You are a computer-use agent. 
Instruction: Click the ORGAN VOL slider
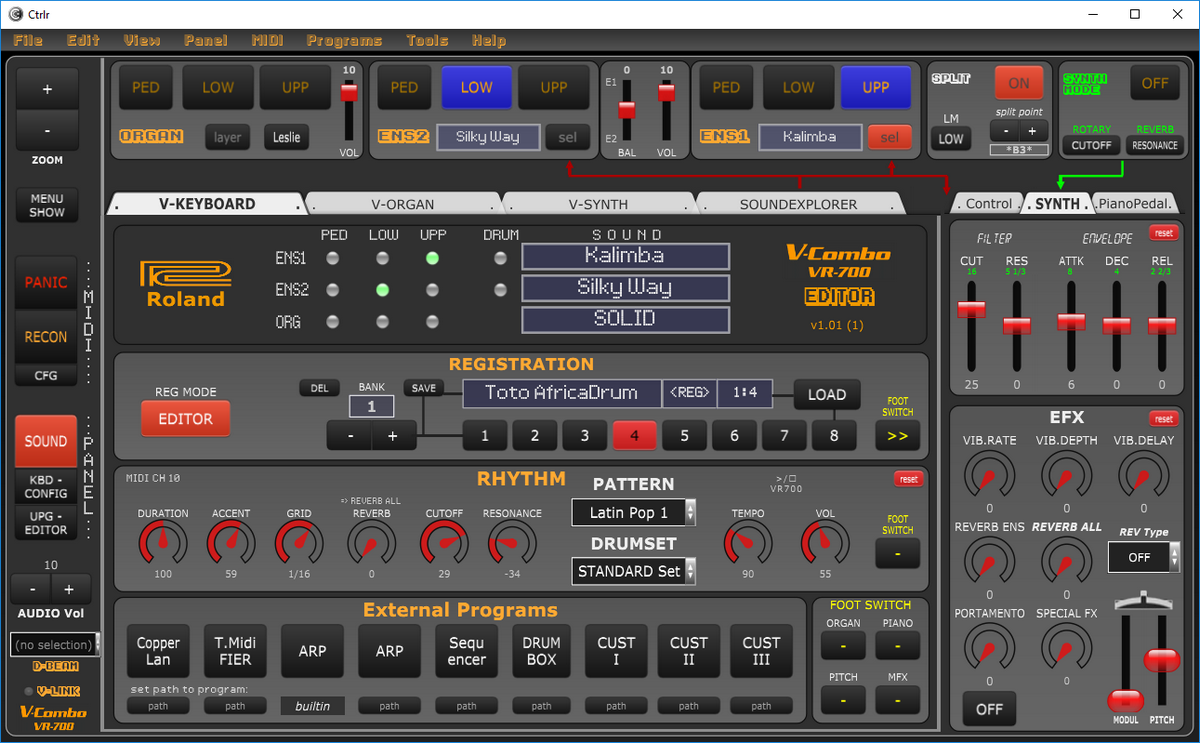tap(349, 92)
